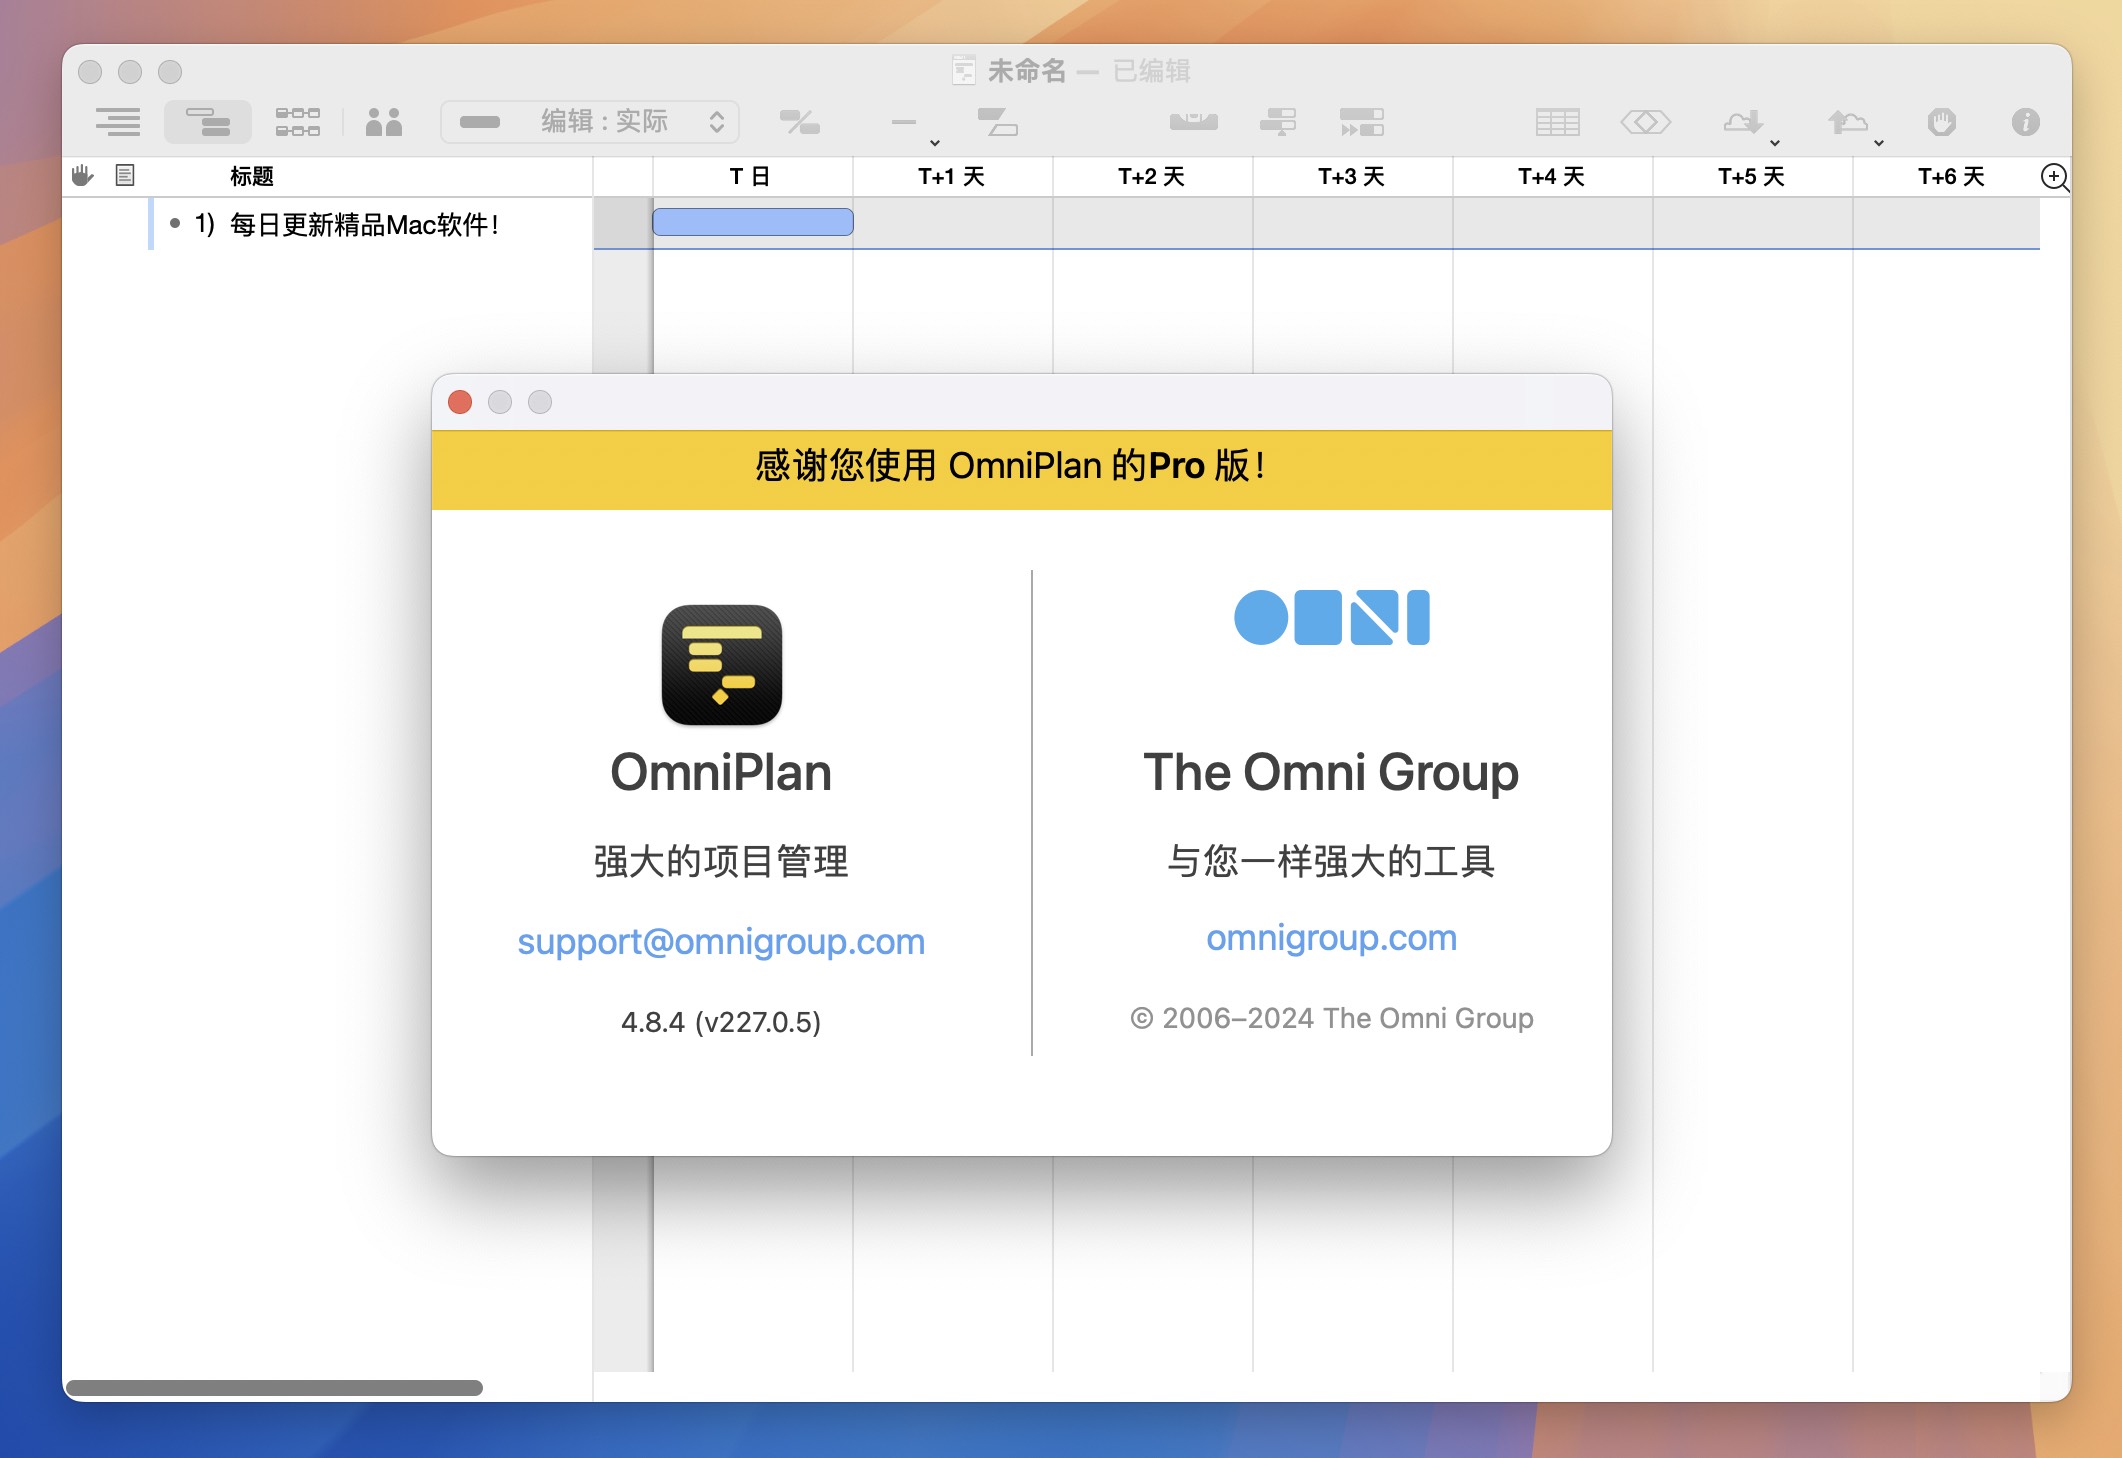The height and width of the screenshot is (1458, 2122).
Task: Click the 标题 column header
Action: point(252,176)
